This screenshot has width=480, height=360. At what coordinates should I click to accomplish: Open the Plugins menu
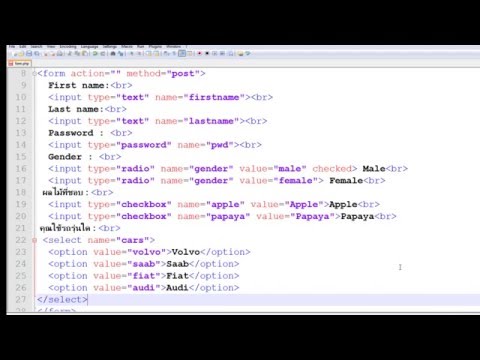pos(155,47)
